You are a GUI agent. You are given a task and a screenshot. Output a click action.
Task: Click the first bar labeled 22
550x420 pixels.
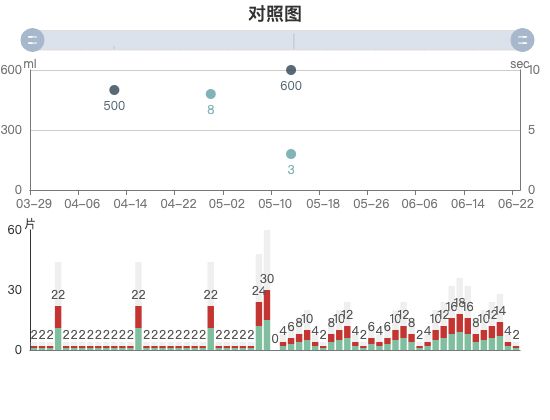[x=58, y=328]
